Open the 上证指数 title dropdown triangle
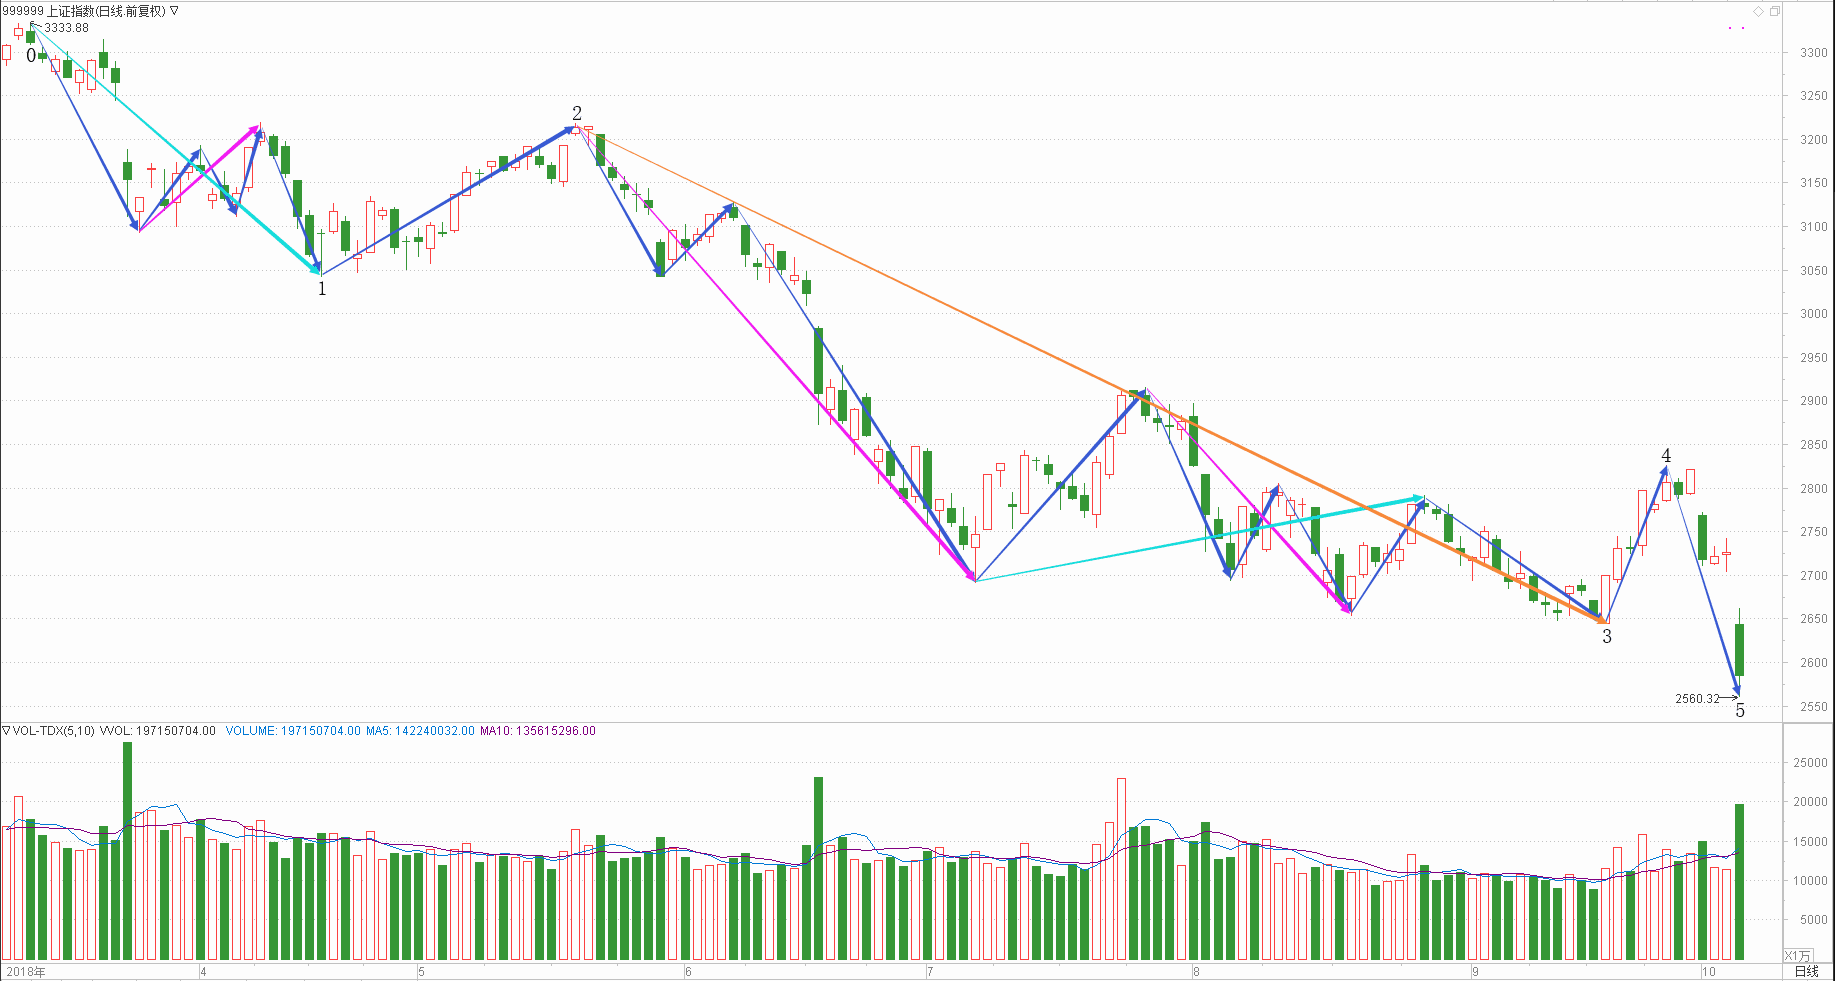The height and width of the screenshot is (981, 1835). coord(175,11)
